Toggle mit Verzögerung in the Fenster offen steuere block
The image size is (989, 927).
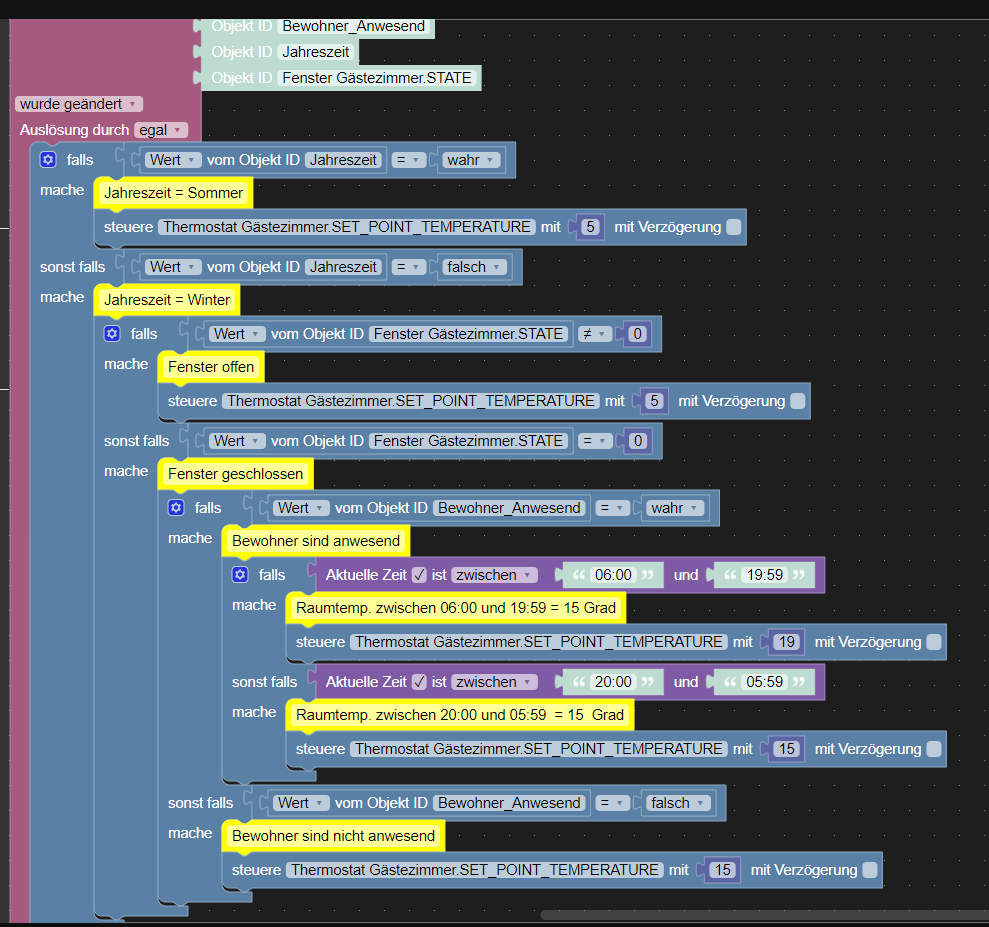click(x=798, y=401)
